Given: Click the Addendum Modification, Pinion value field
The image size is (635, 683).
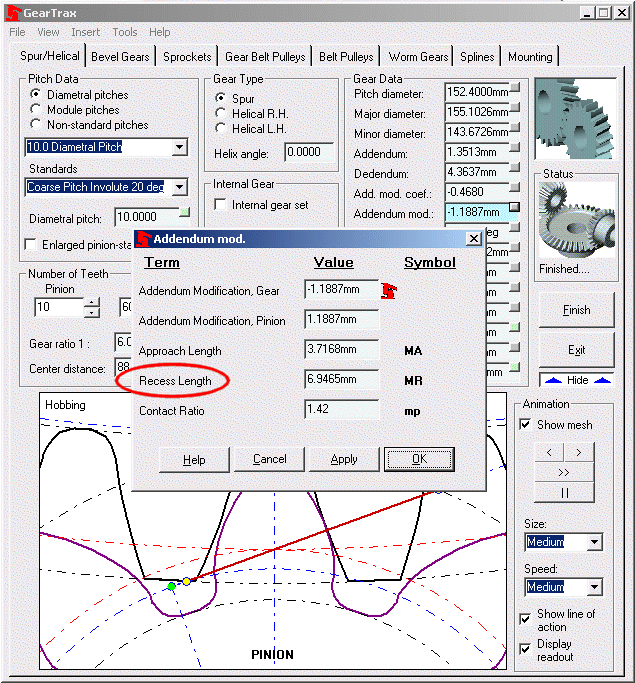Looking at the screenshot, I should 341,320.
